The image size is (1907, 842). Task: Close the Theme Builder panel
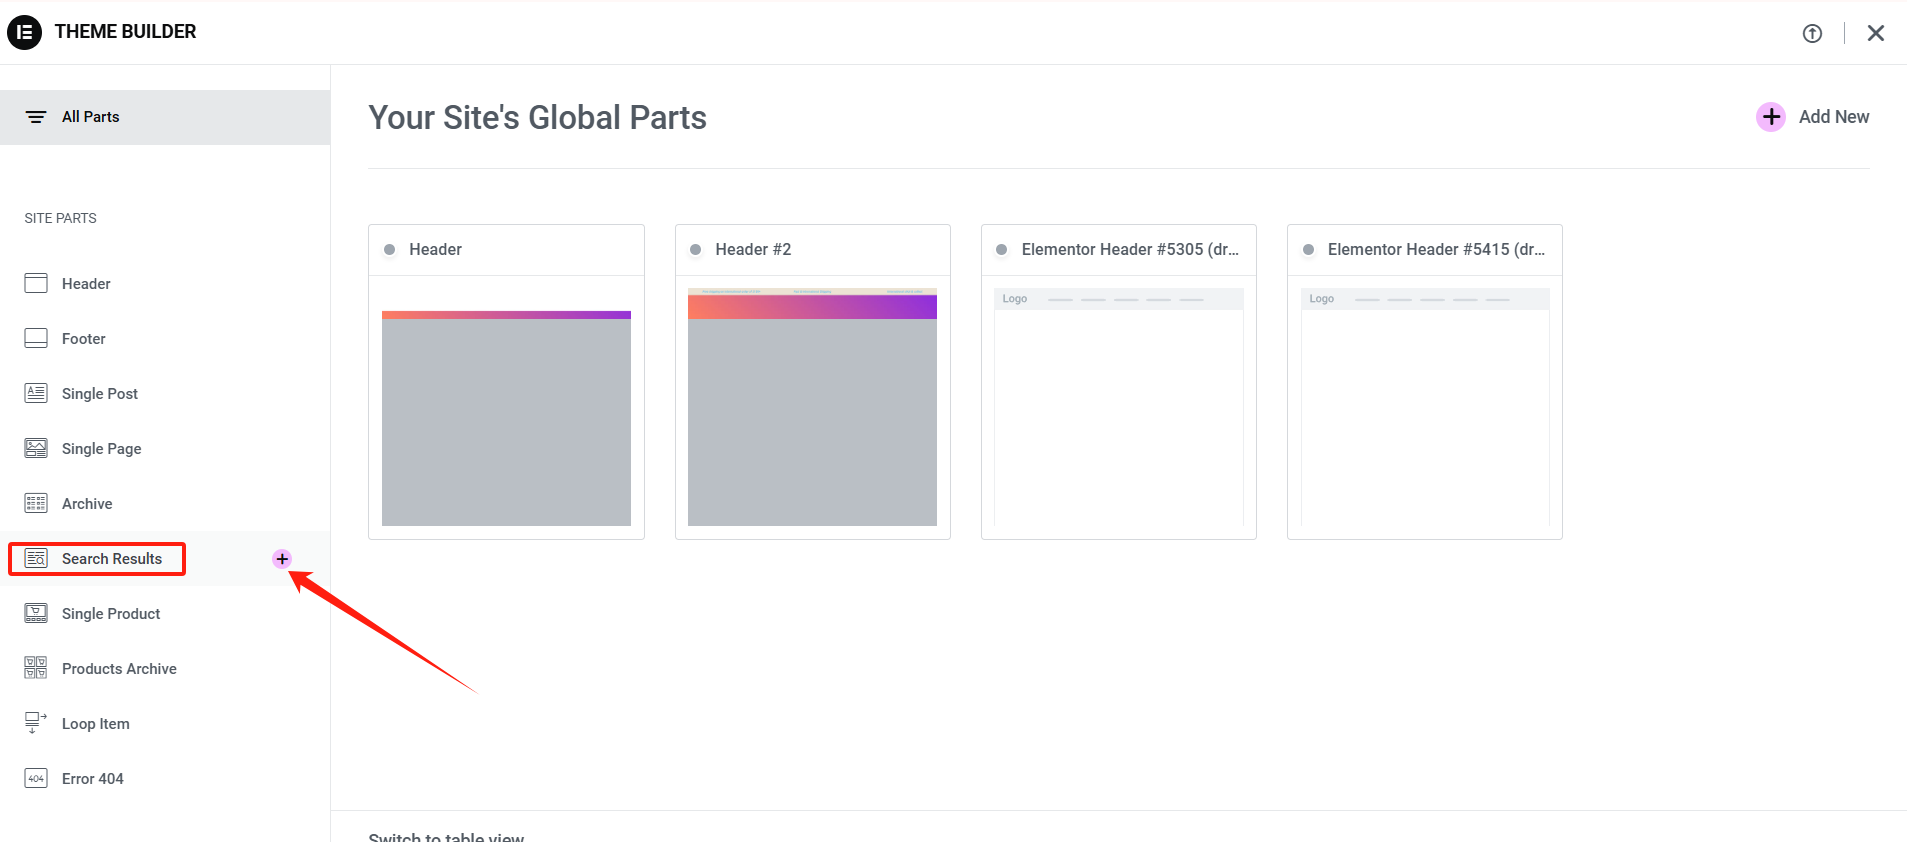pyautogui.click(x=1875, y=33)
